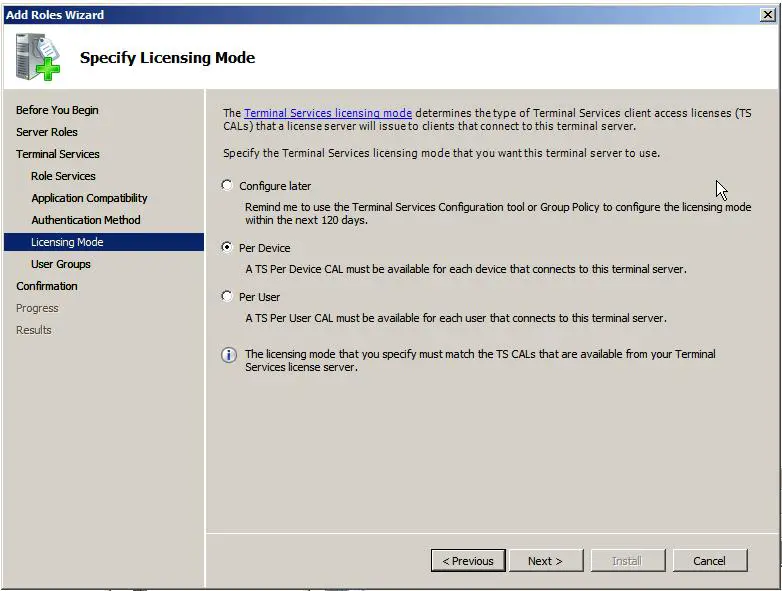The height and width of the screenshot is (591, 782).
Task: Open the Server Roles step
Action: pyautogui.click(x=46, y=132)
